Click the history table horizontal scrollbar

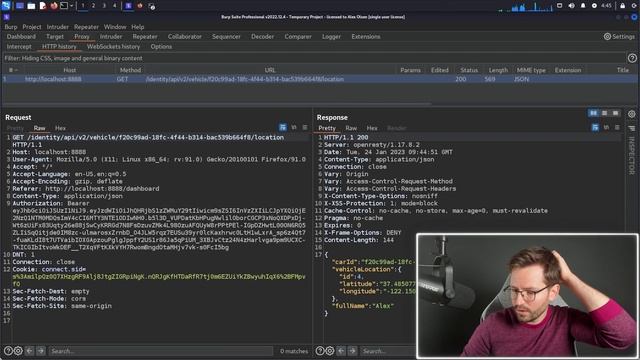click(x=216, y=104)
